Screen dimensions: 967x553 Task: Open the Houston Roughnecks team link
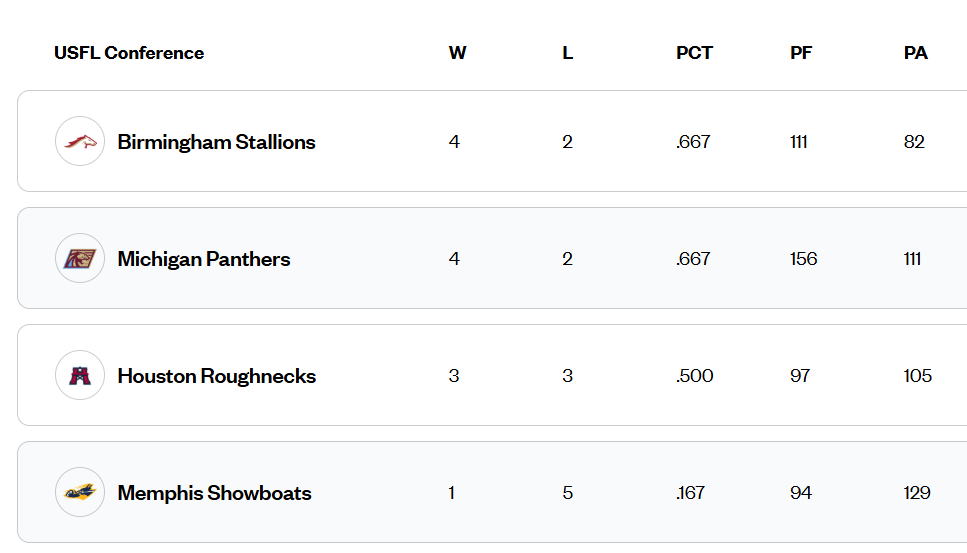click(x=216, y=376)
